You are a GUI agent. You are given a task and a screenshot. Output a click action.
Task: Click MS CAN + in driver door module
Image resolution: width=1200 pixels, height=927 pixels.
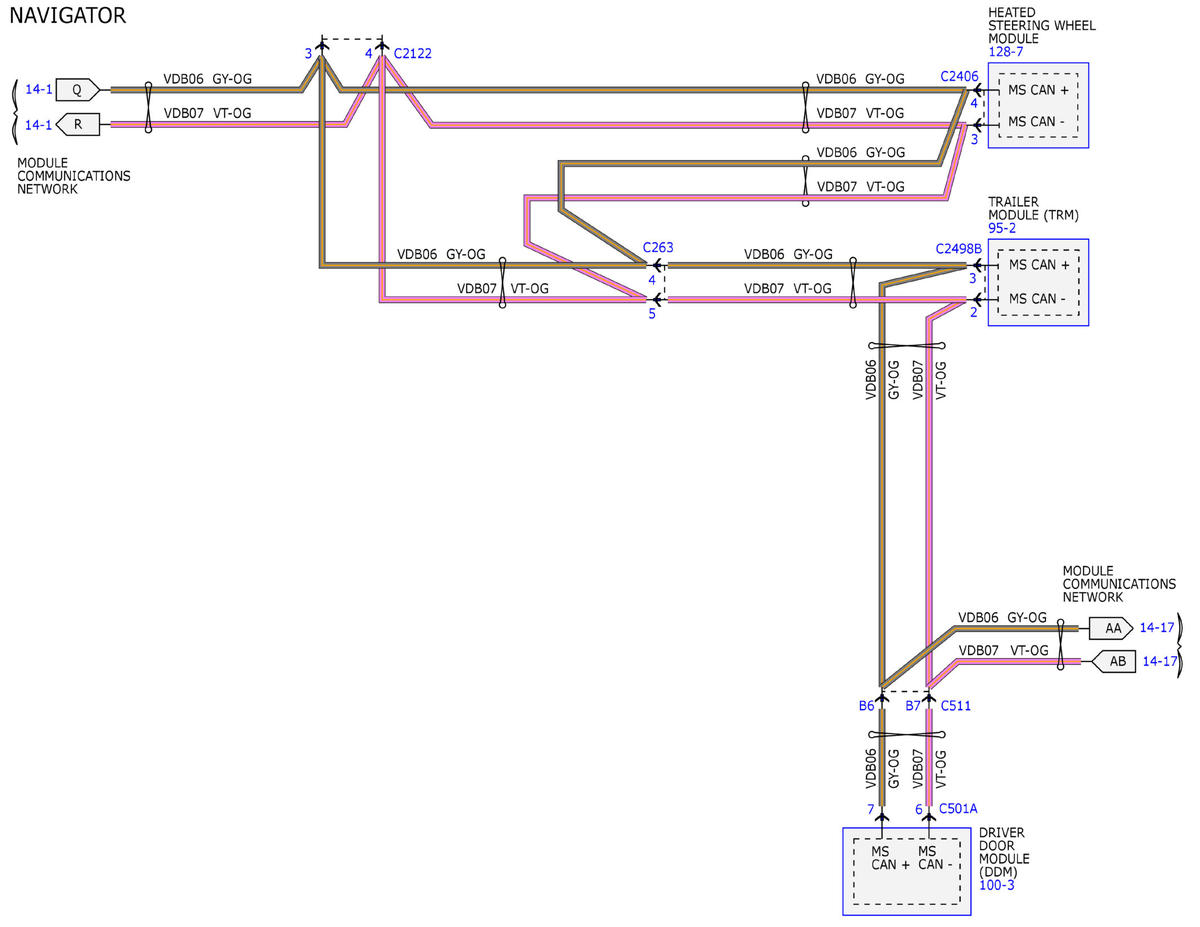[x=890, y=857]
